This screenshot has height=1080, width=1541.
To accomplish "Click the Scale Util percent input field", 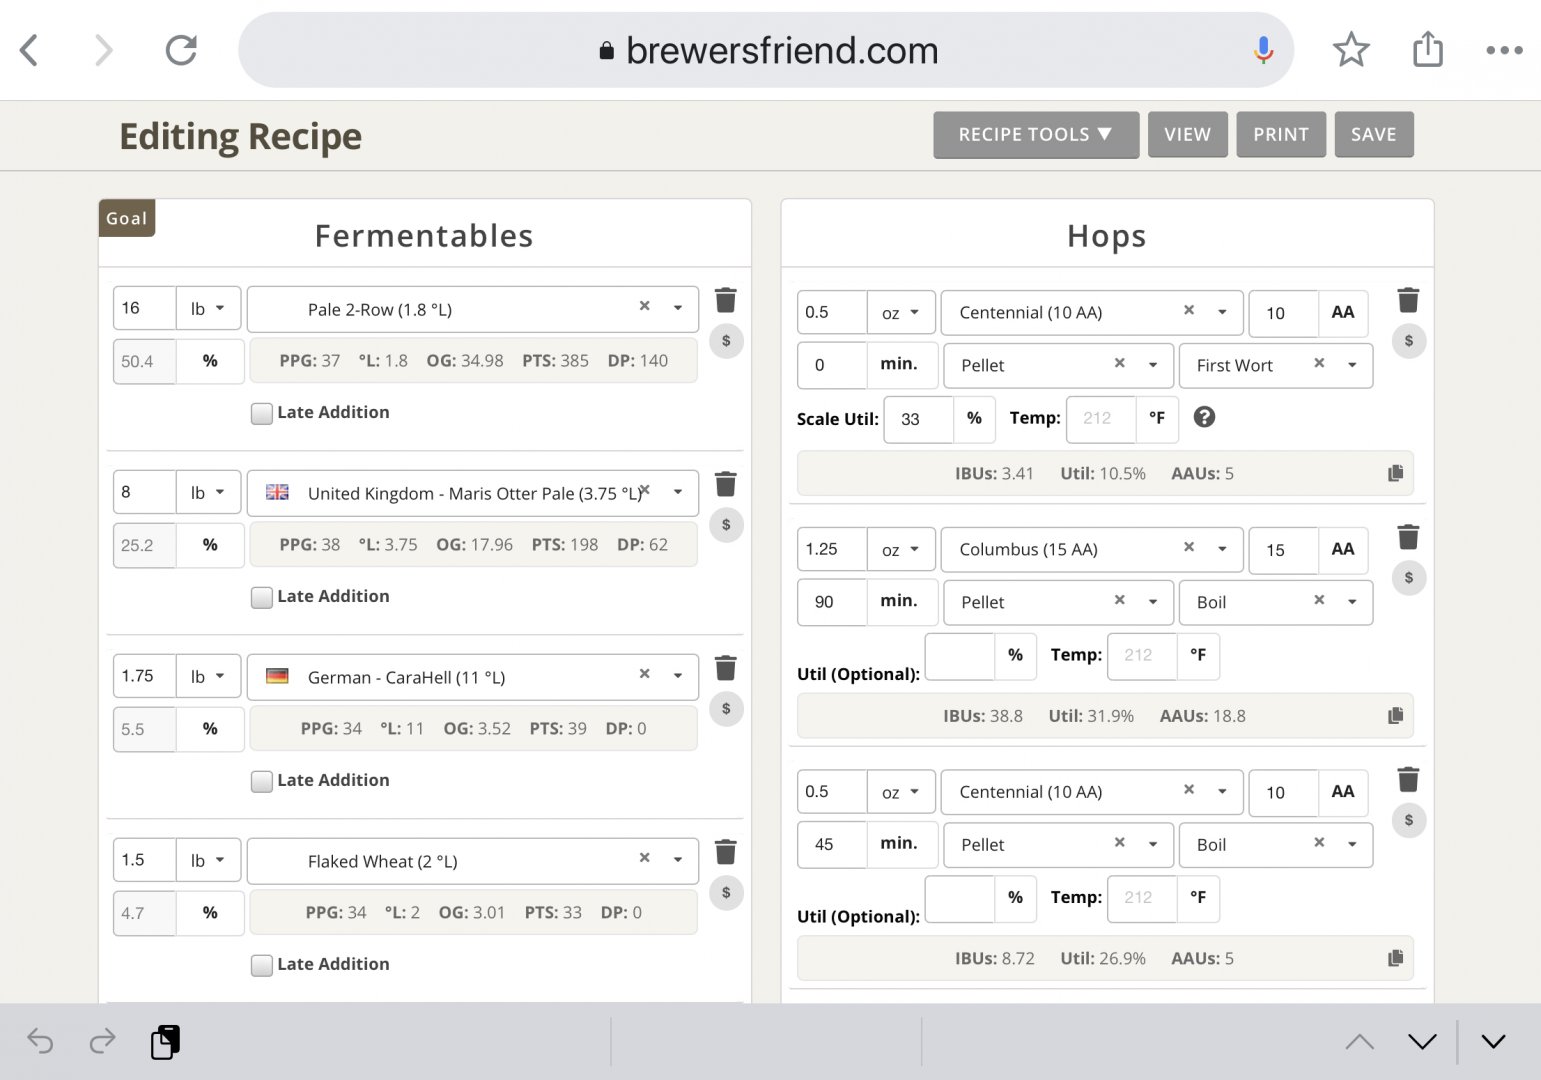I will [919, 419].
